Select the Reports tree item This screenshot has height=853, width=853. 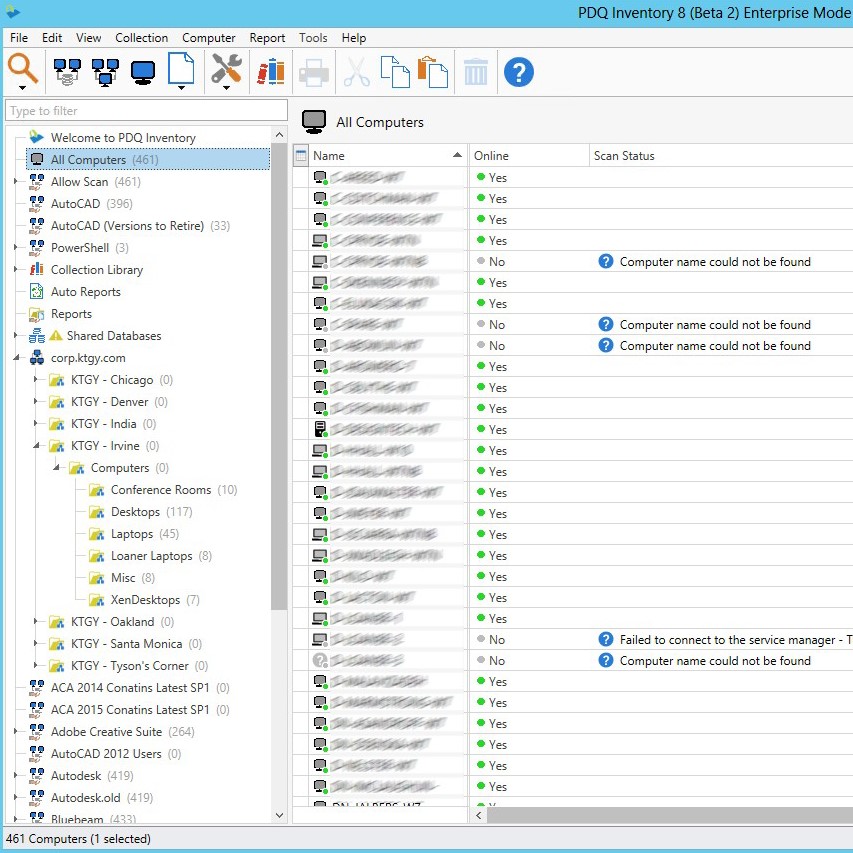click(71, 313)
